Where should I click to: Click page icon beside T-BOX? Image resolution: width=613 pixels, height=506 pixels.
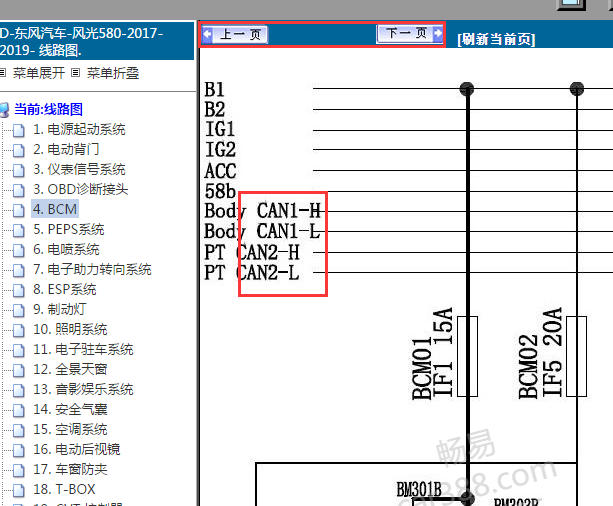(x=18, y=490)
